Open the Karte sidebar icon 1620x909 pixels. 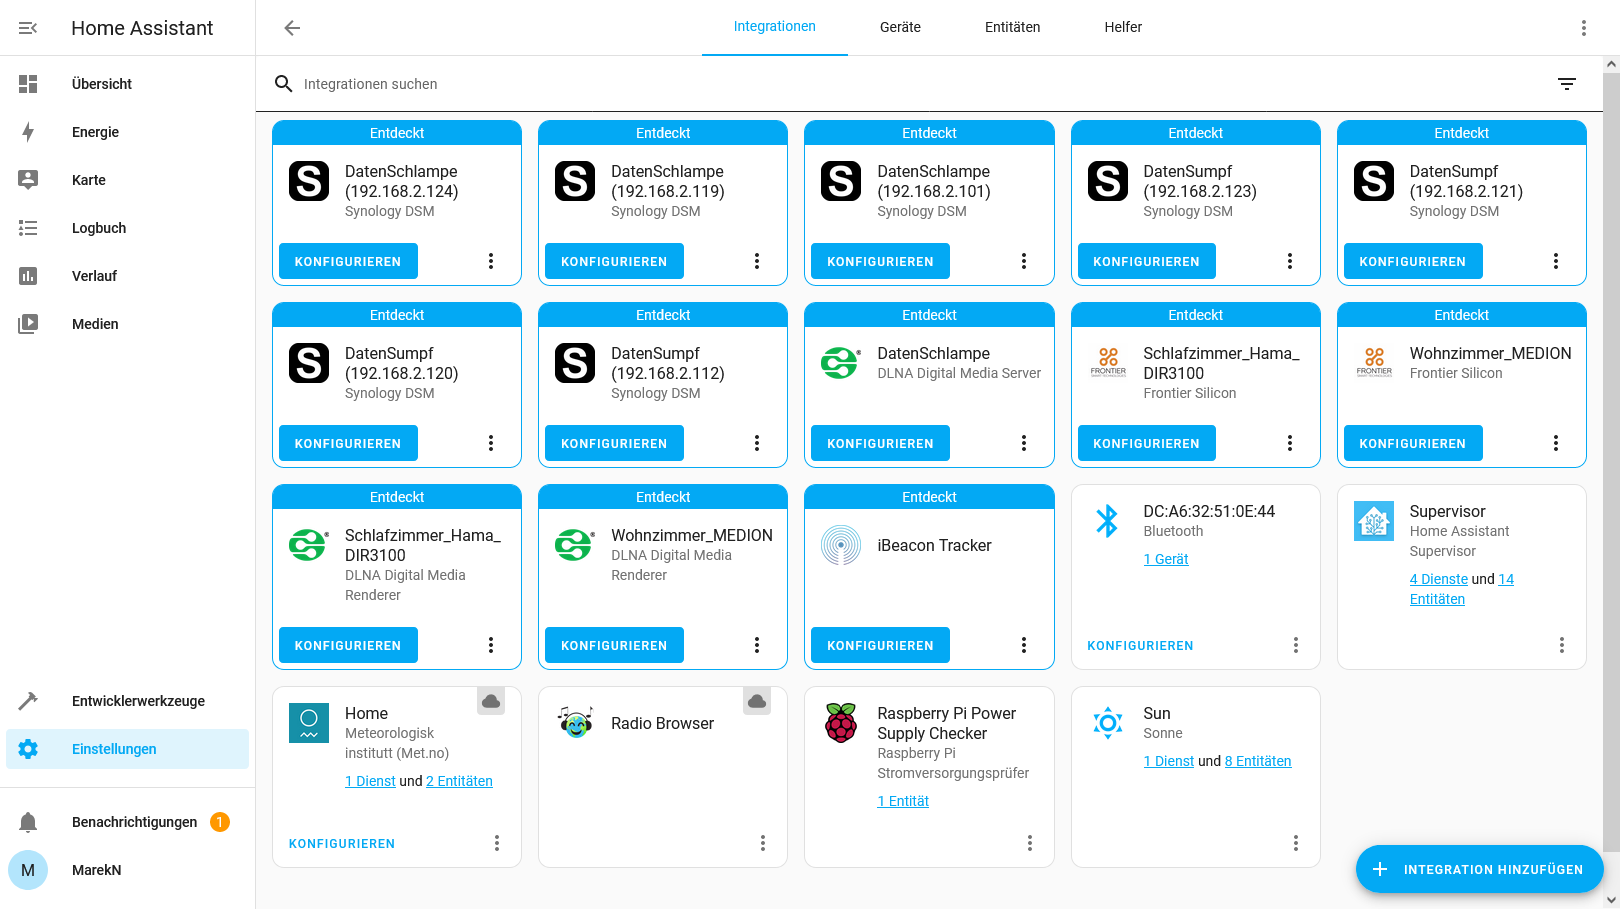pyautogui.click(x=28, y=180)
